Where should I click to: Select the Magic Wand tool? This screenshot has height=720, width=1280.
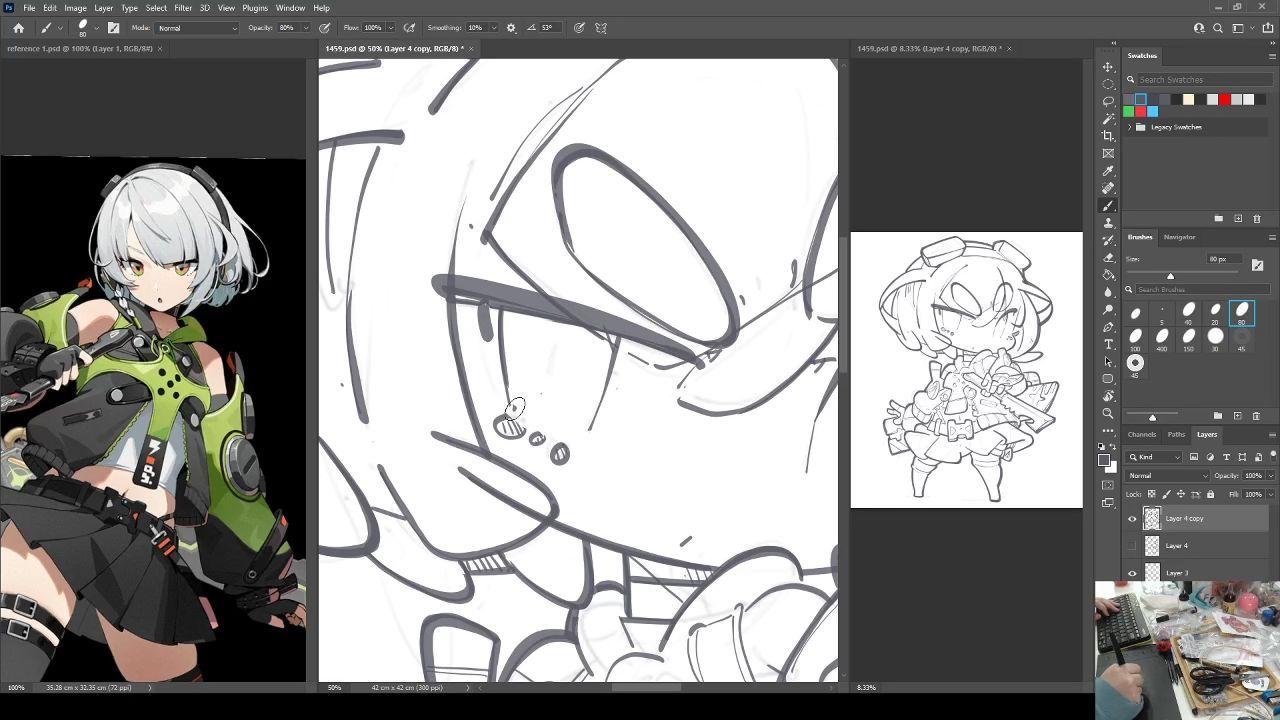click(x=1108, y=119)
